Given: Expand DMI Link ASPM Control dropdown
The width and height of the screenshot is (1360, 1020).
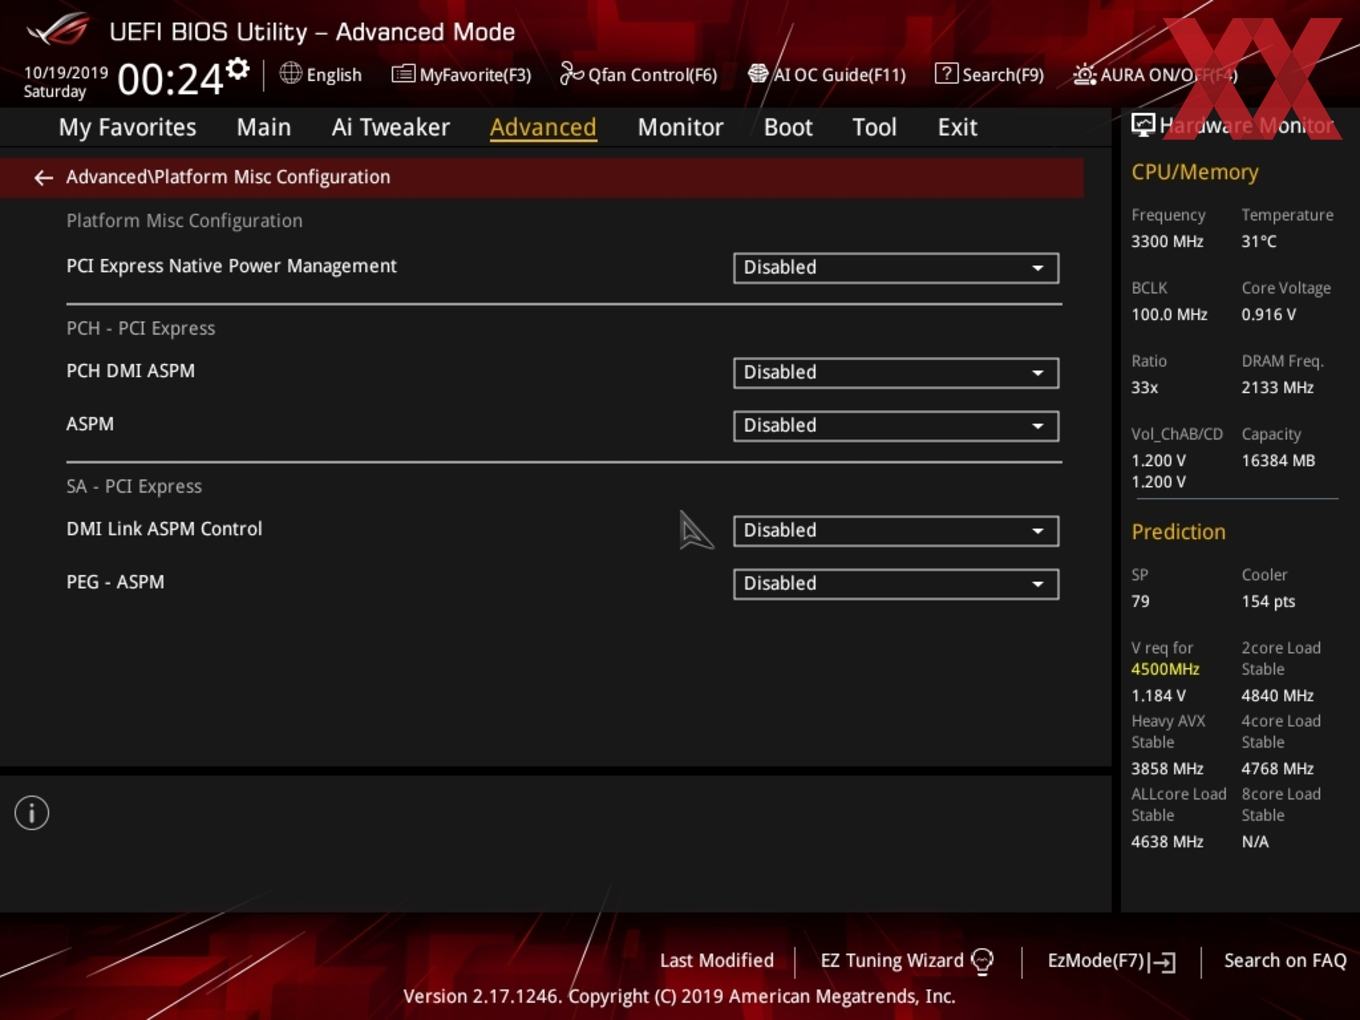Looking at the screenshot, I should click(896, 531).
